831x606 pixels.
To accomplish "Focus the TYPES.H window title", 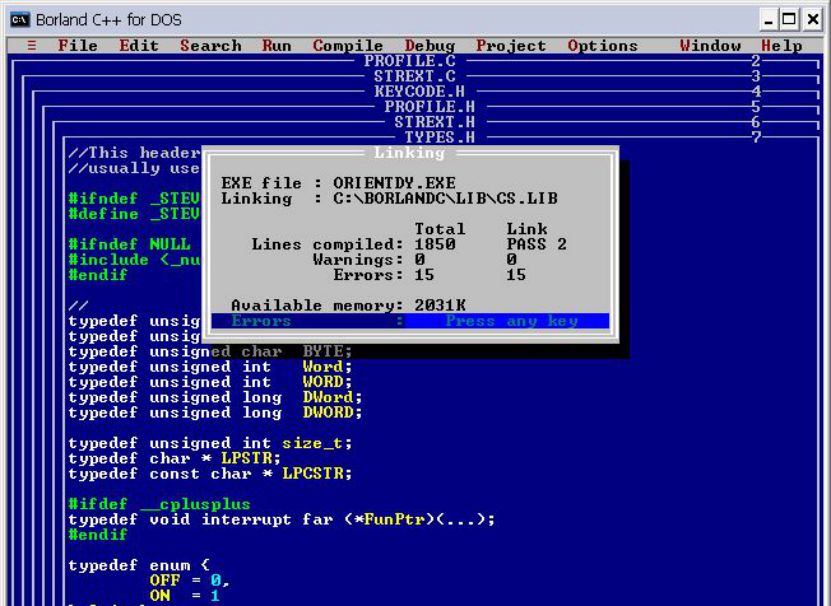I will pos(438,136).
